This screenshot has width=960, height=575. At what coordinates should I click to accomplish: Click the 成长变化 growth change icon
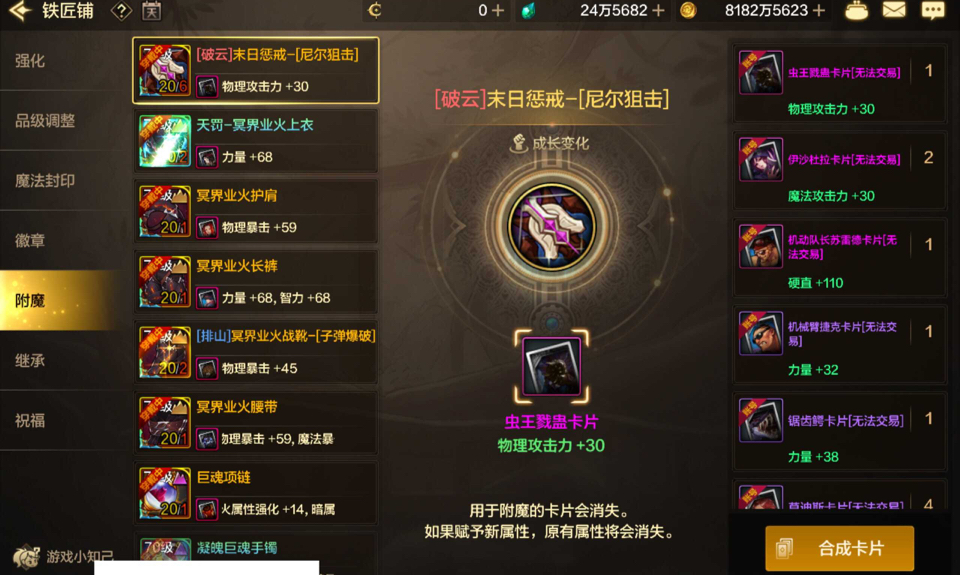tap(519, 143)
